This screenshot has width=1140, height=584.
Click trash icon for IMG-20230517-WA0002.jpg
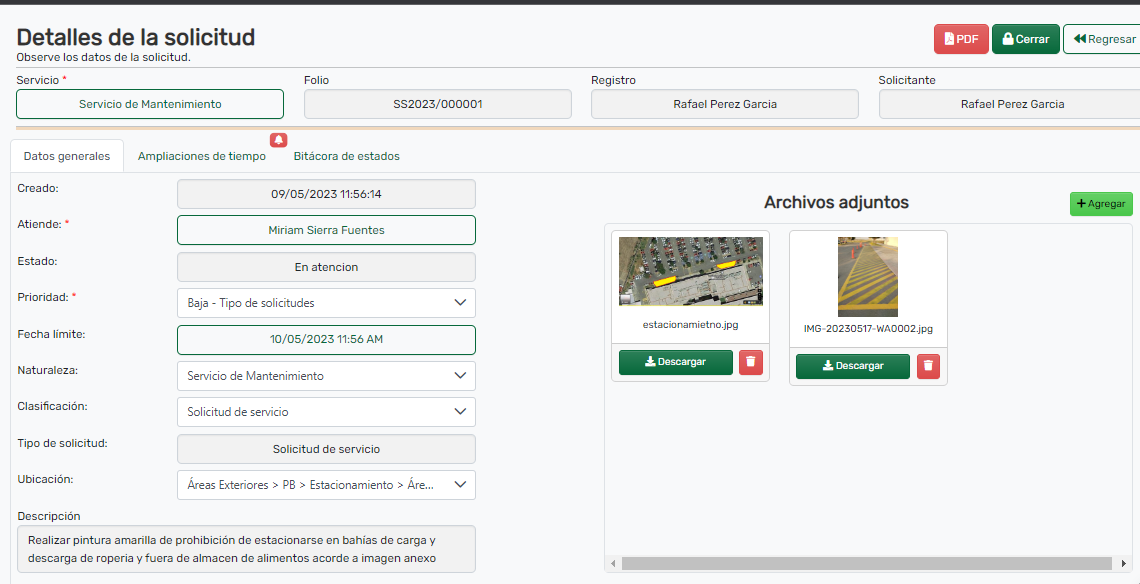[x=928, y=366]
